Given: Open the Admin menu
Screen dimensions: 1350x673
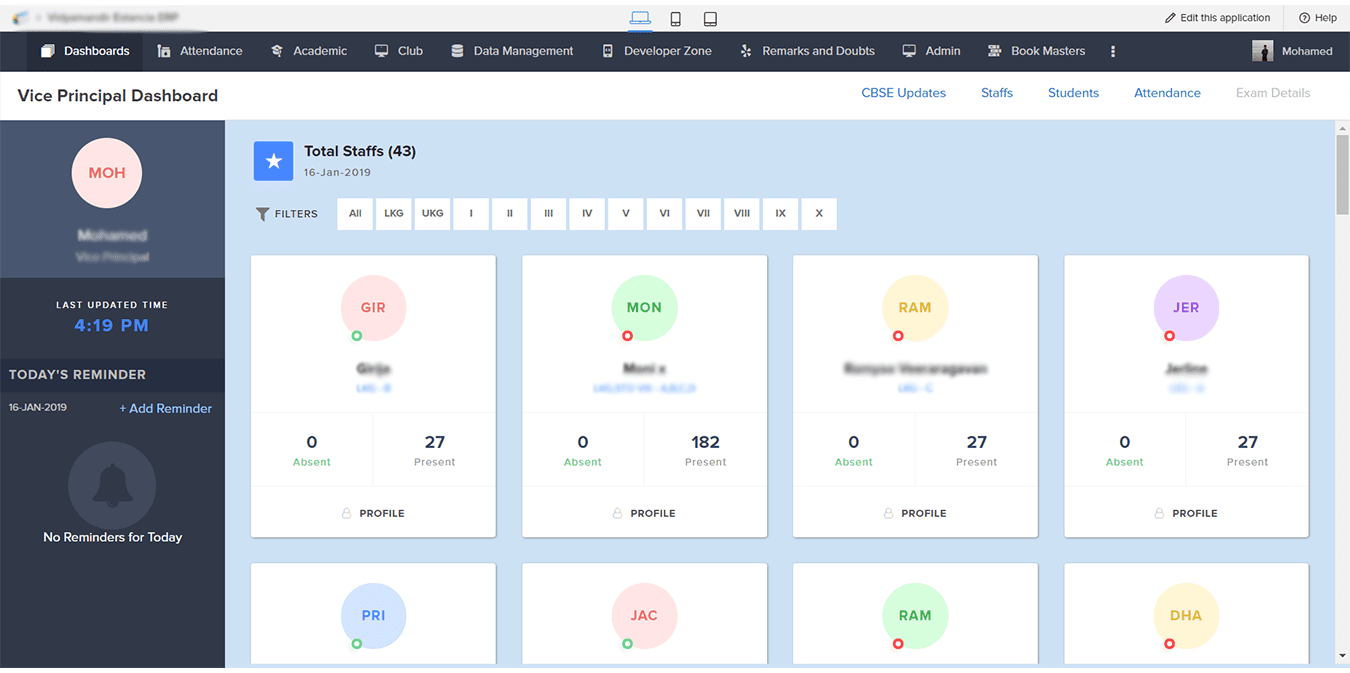Looking at the screenshot, I should tap(931, 51).
